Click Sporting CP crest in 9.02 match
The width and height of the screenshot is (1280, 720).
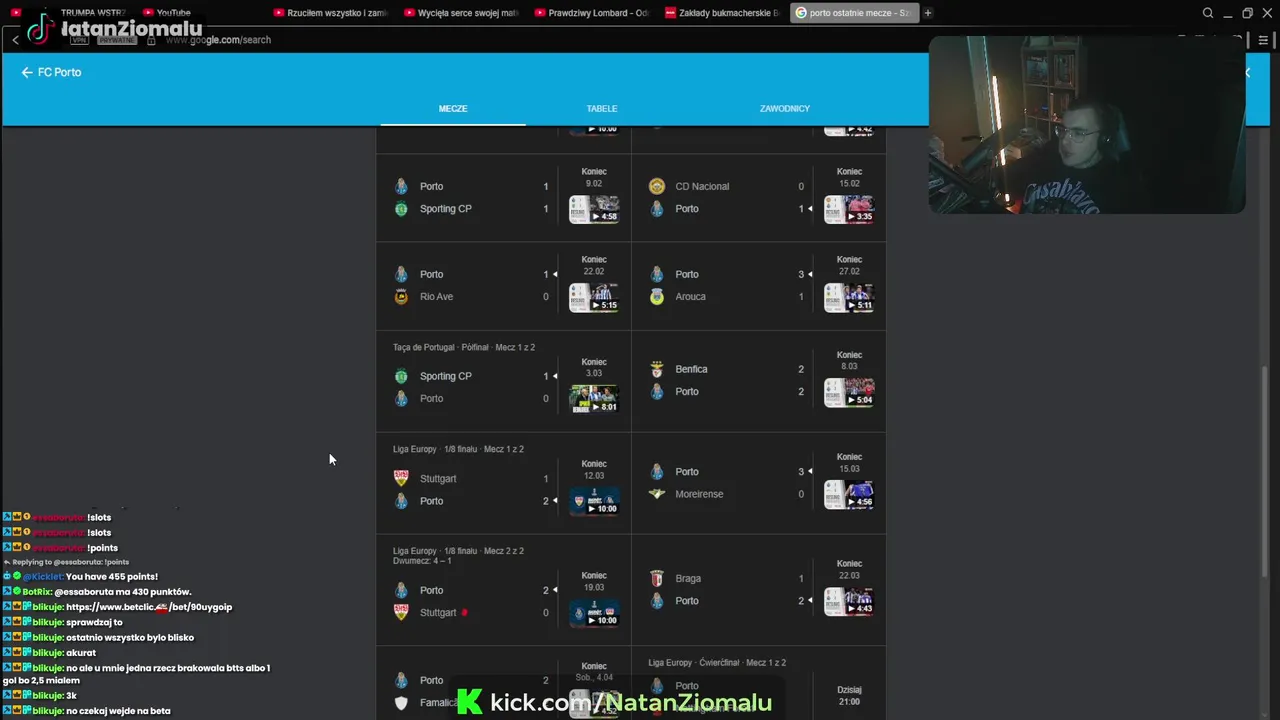(401, 209)
